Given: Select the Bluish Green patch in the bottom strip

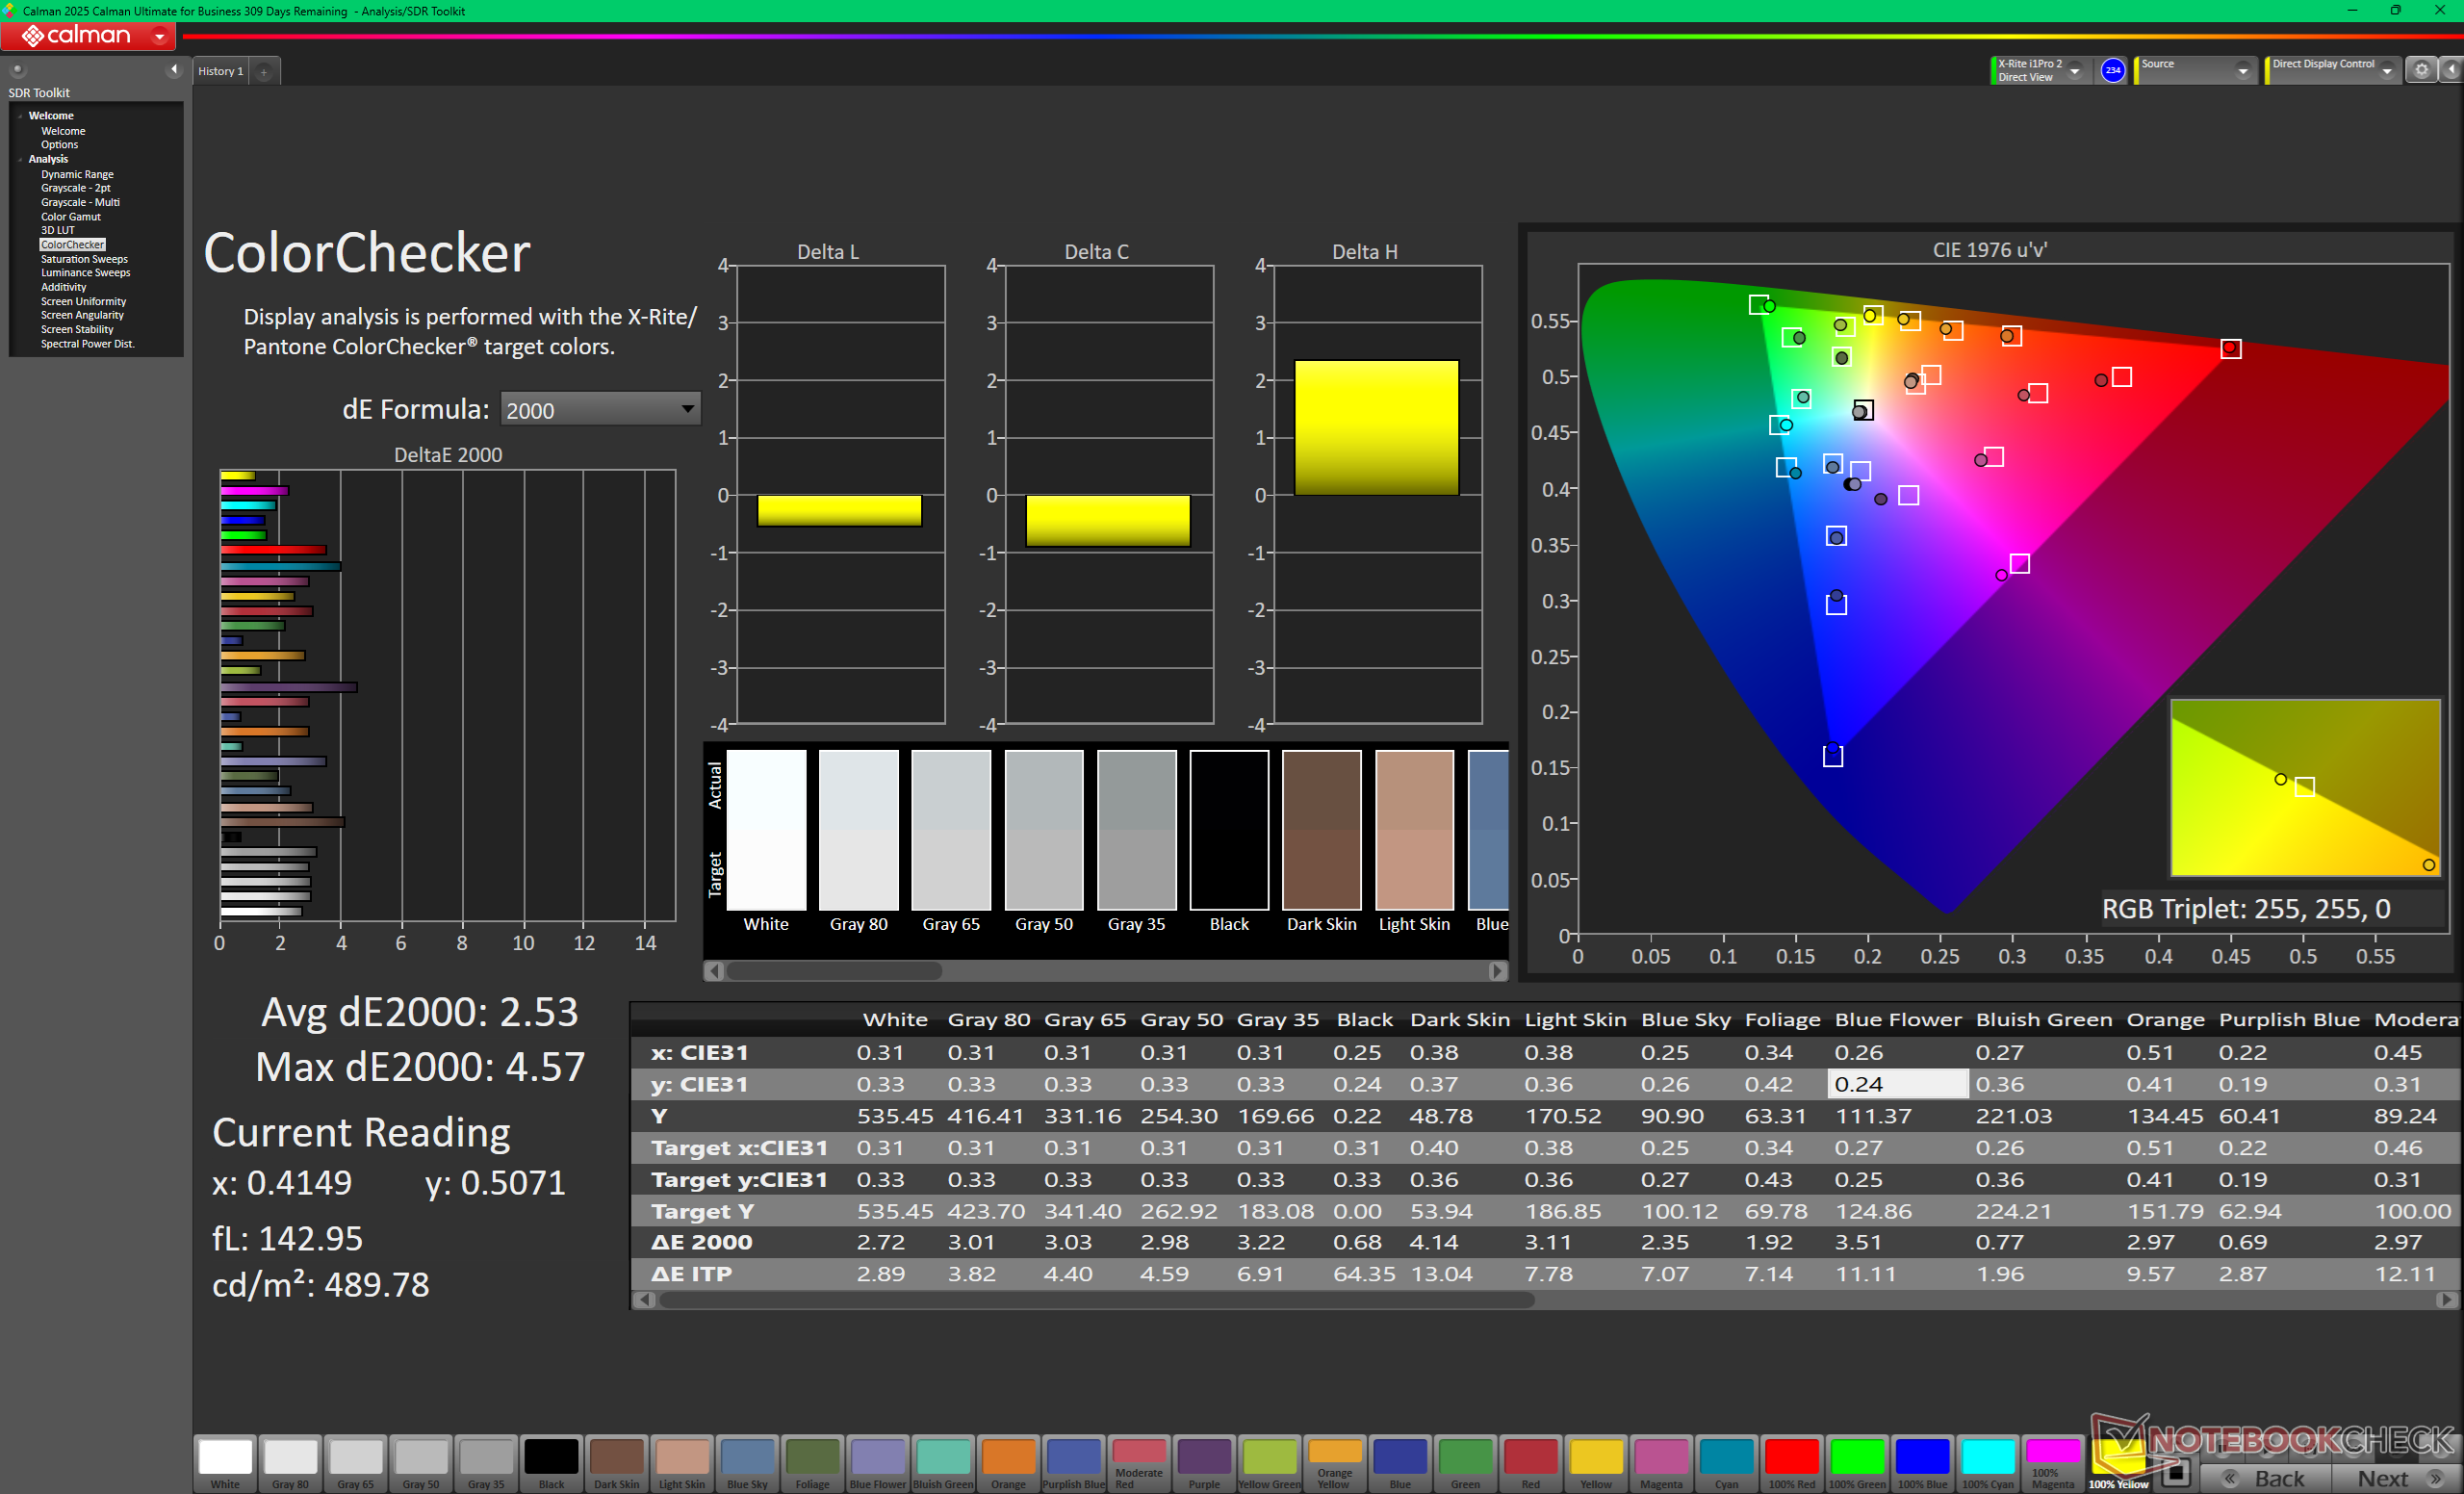Looking at the screenshot, I should click(943, 1464).
